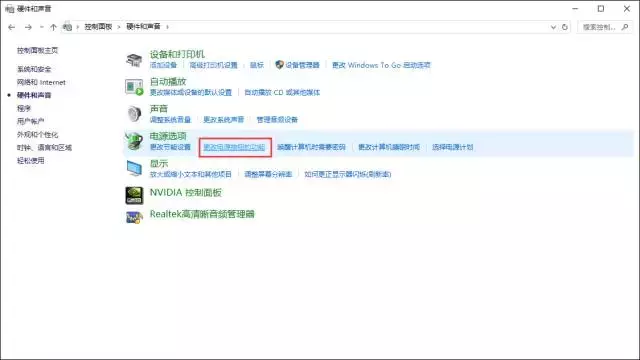Open 高级打印机设置 link
This screenshot has width=640, height=360.
[213, 65]
